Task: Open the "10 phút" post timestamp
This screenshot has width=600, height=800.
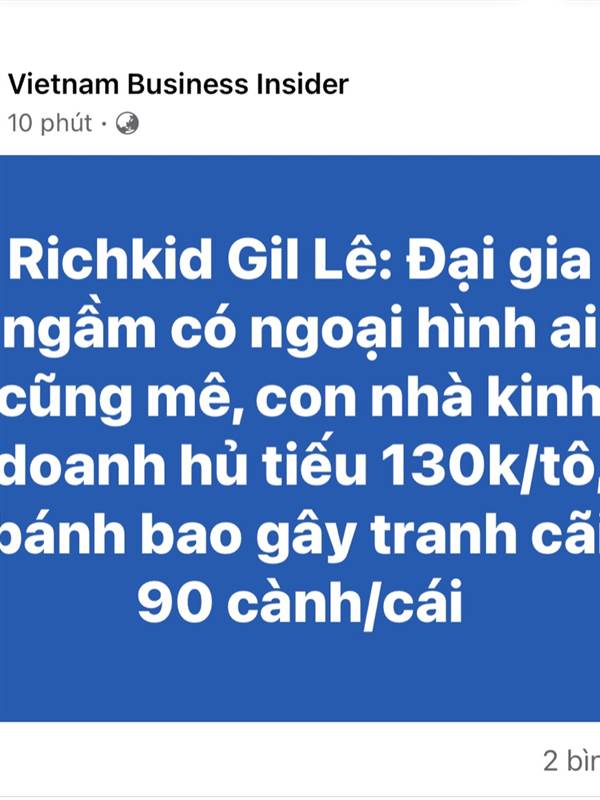Action: coord(50,123)
